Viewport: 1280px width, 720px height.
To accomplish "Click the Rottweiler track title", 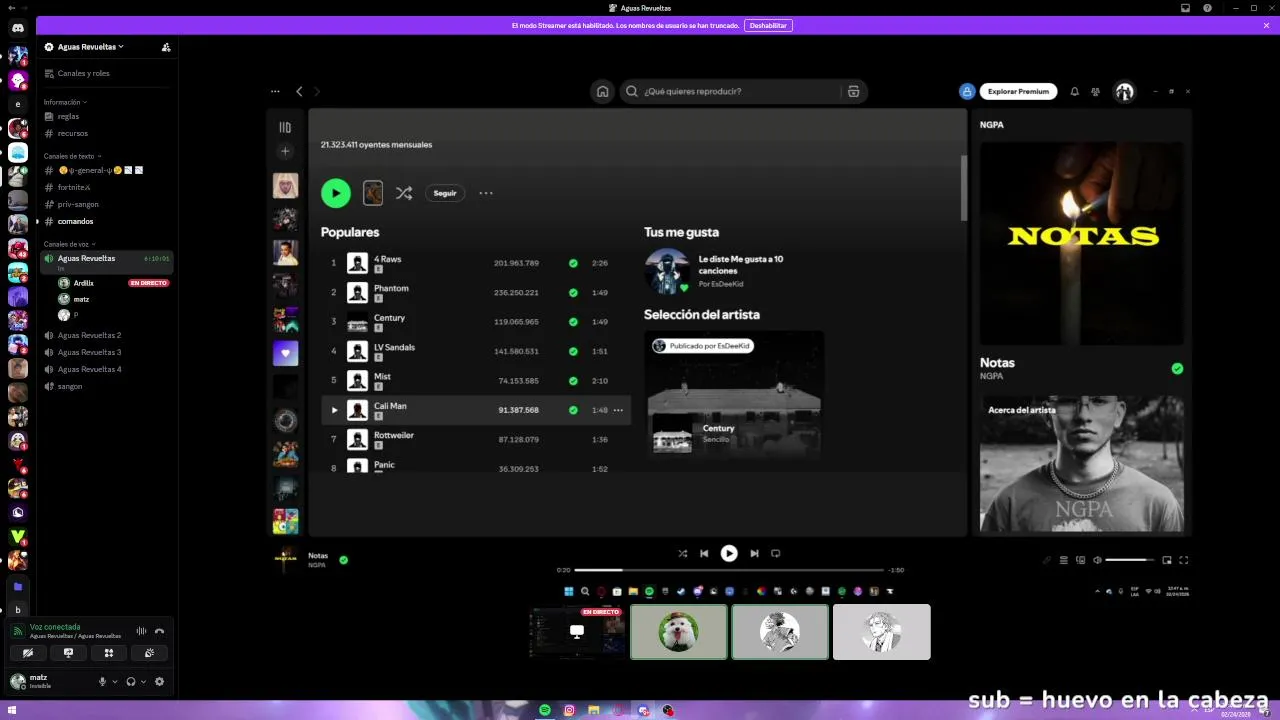I will [x=394, y=435].
